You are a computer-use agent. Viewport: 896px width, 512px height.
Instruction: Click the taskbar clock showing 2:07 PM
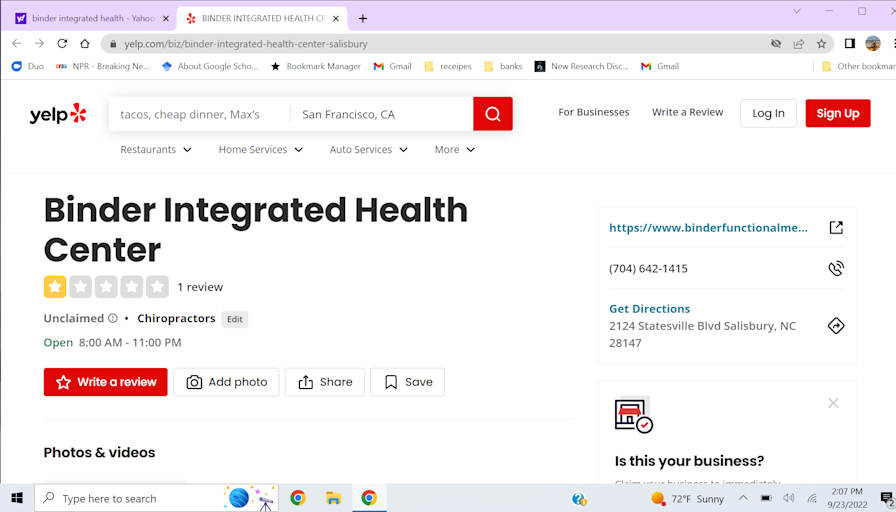(847, 498)
